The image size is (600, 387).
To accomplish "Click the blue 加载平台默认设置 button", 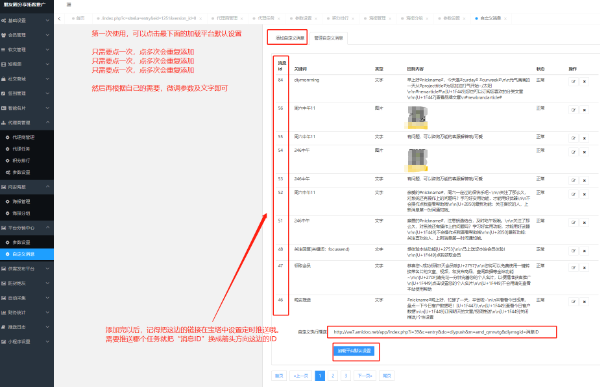I will point(354,351).
